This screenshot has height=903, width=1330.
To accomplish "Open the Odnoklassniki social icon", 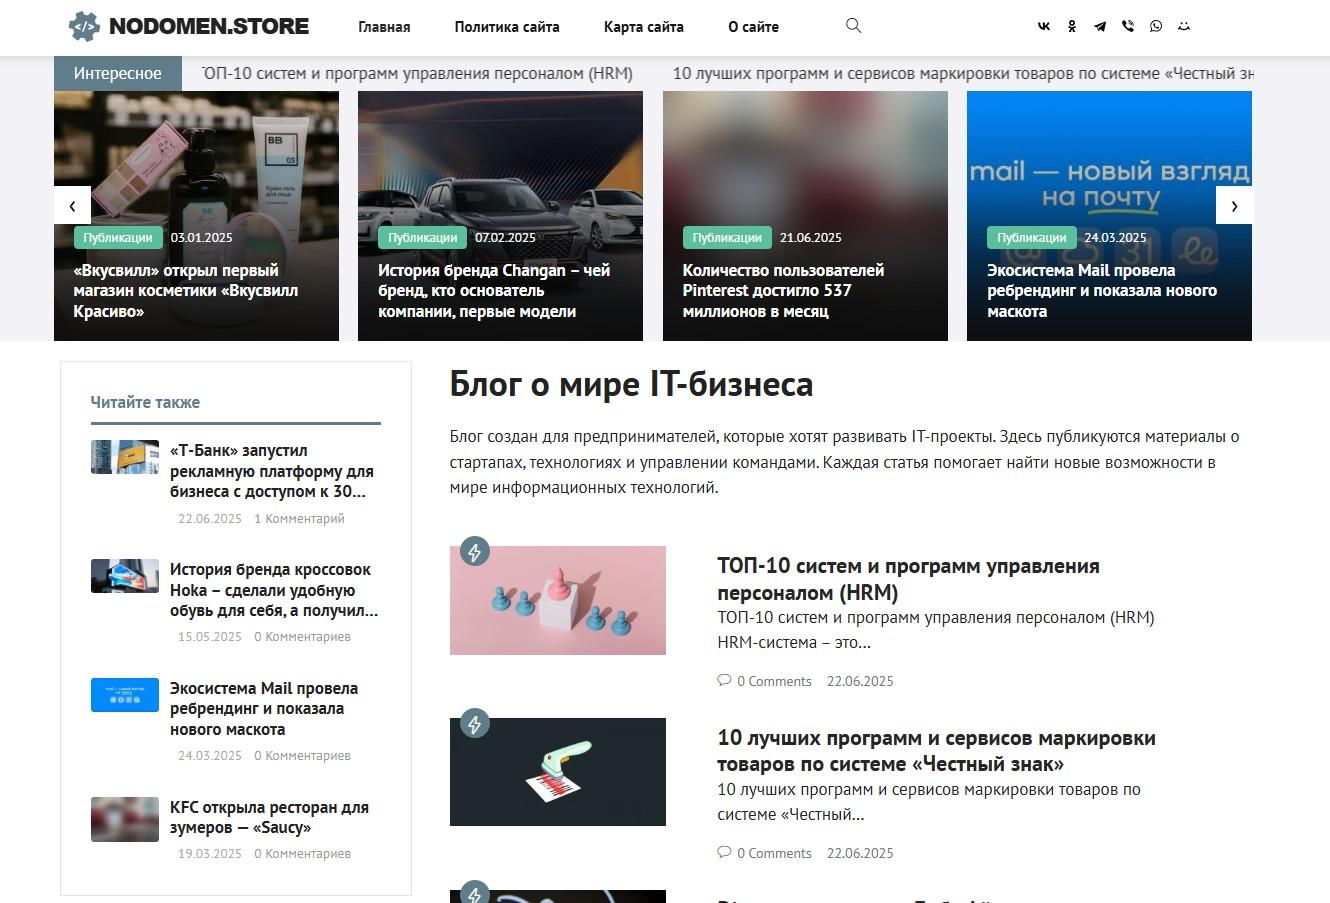I will point(1072,27).
